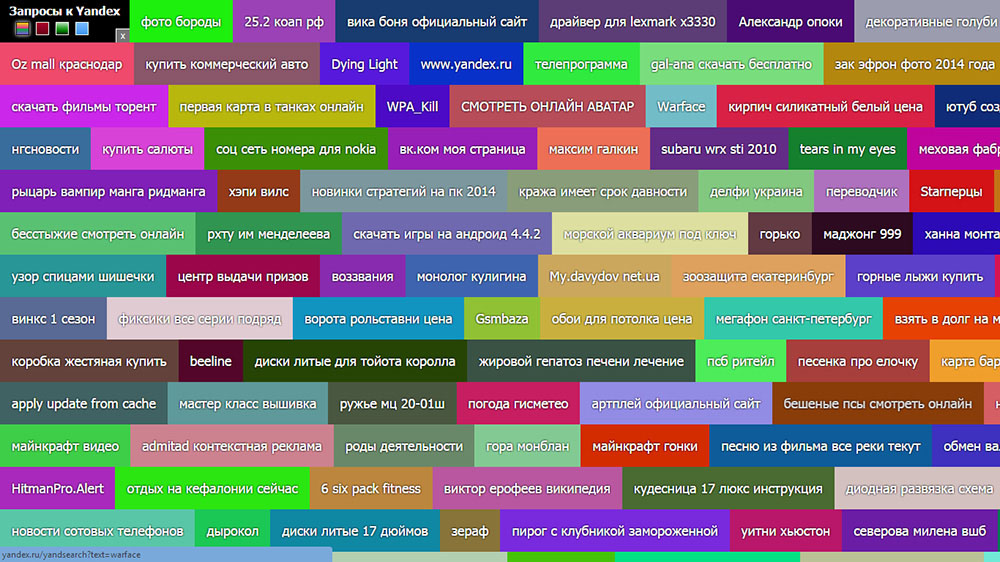
Task: Open tears in my eyes query
Action: click(848, 149)
